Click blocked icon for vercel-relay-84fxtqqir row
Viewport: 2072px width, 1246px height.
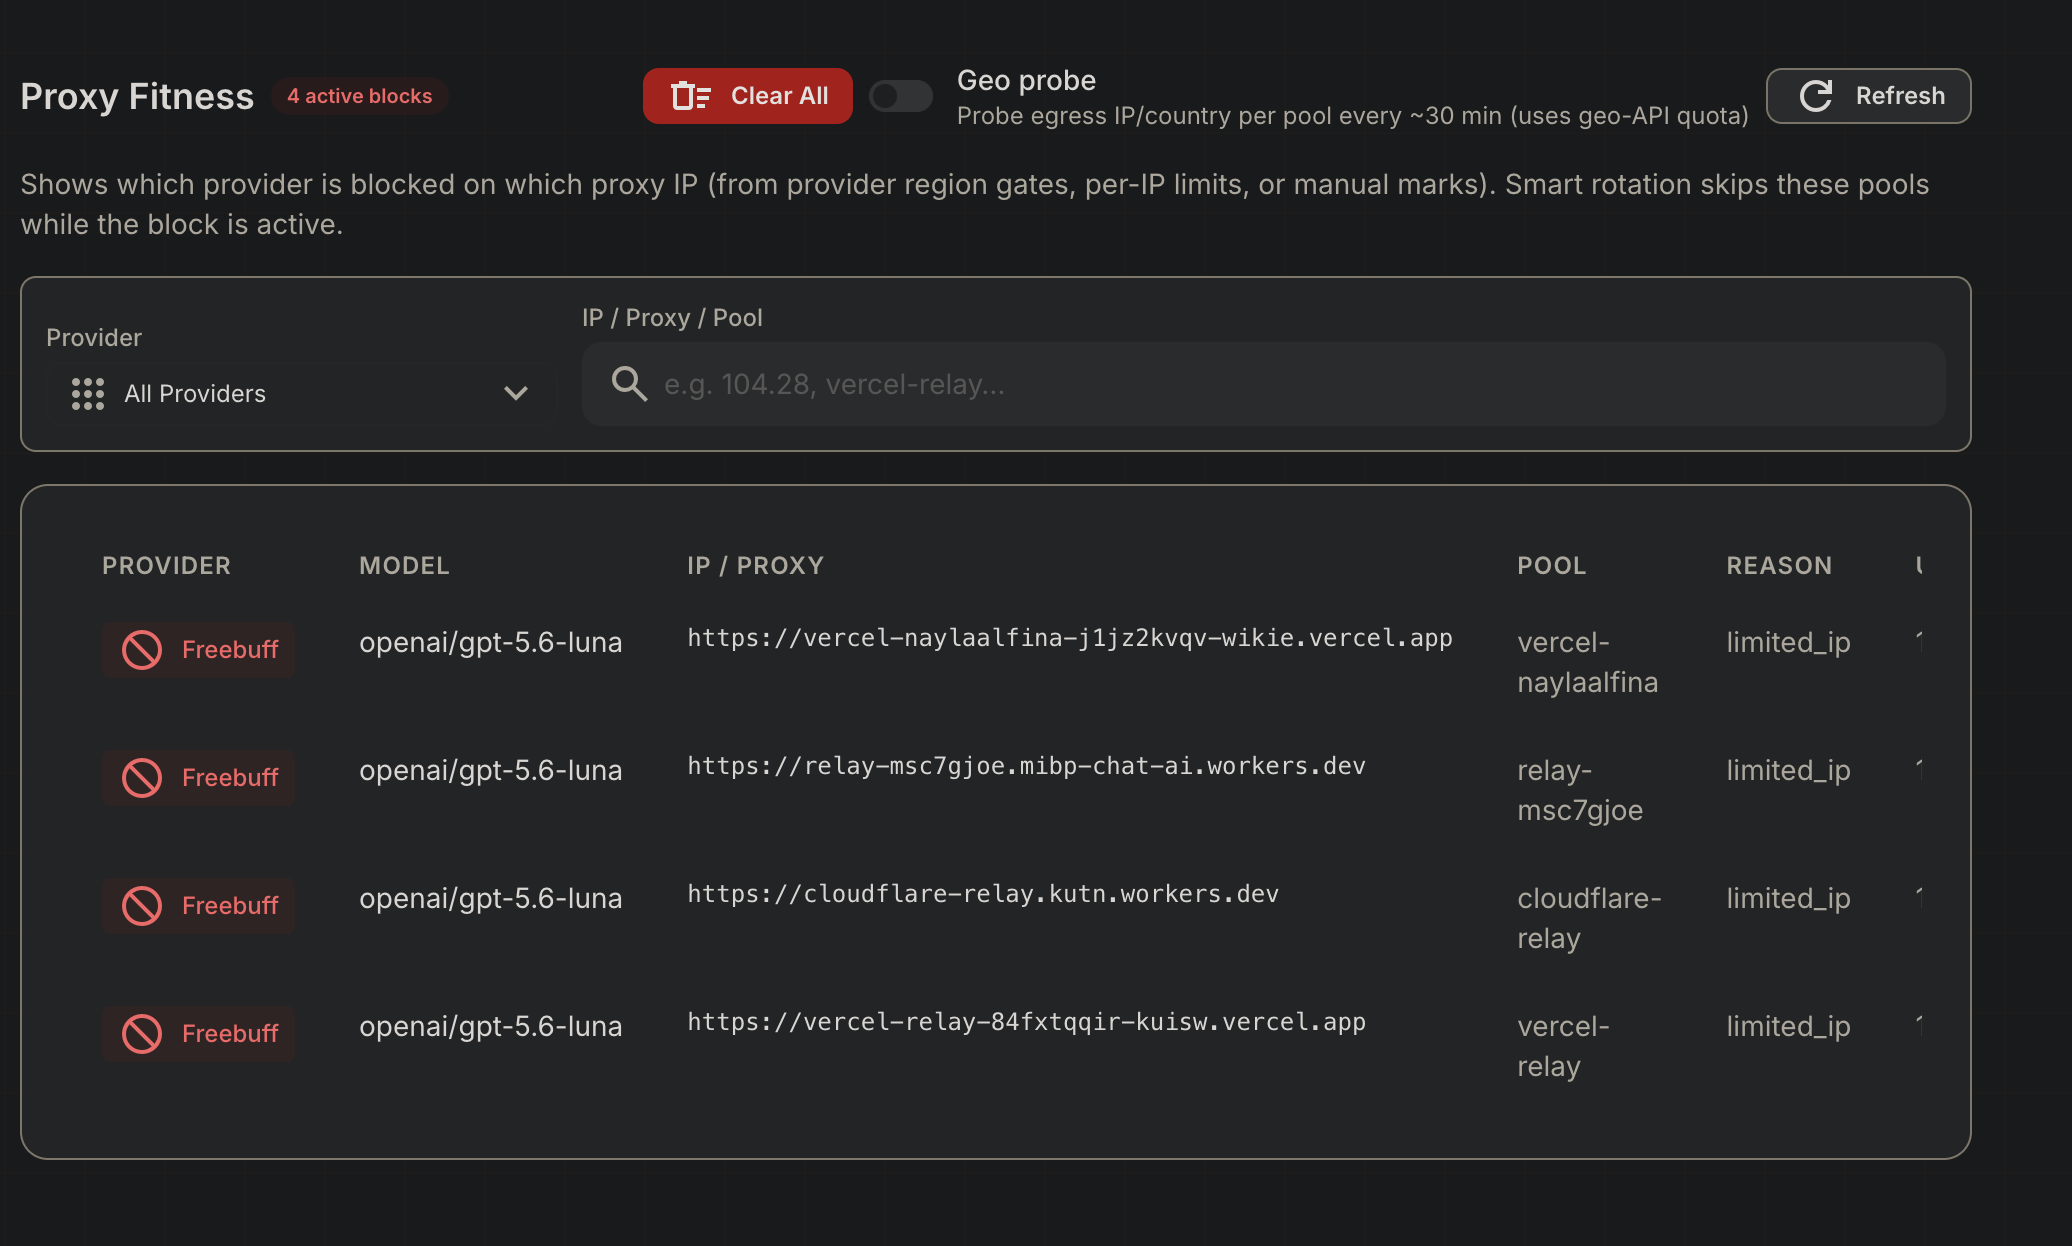pos(142,1034)
